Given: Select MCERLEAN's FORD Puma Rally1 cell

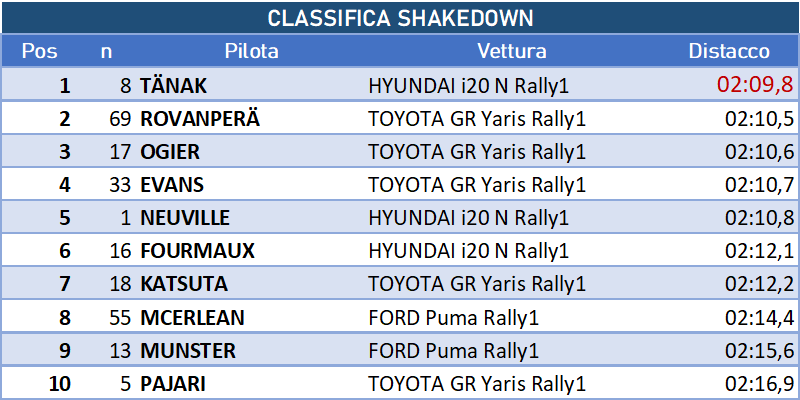Looking at the screenshot, I should pyautogui.click(x=454, y=318).
